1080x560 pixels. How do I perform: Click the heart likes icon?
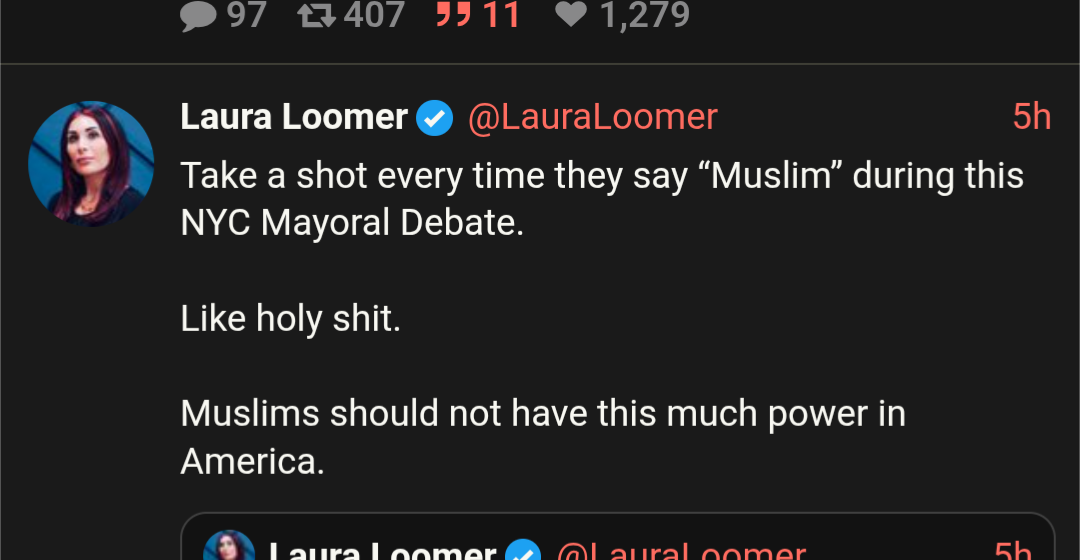[x=571, y=14]
